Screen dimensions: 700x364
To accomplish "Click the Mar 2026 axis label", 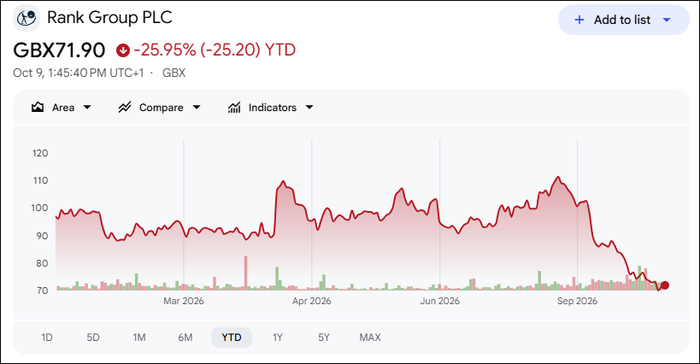I will click(183, 301).
